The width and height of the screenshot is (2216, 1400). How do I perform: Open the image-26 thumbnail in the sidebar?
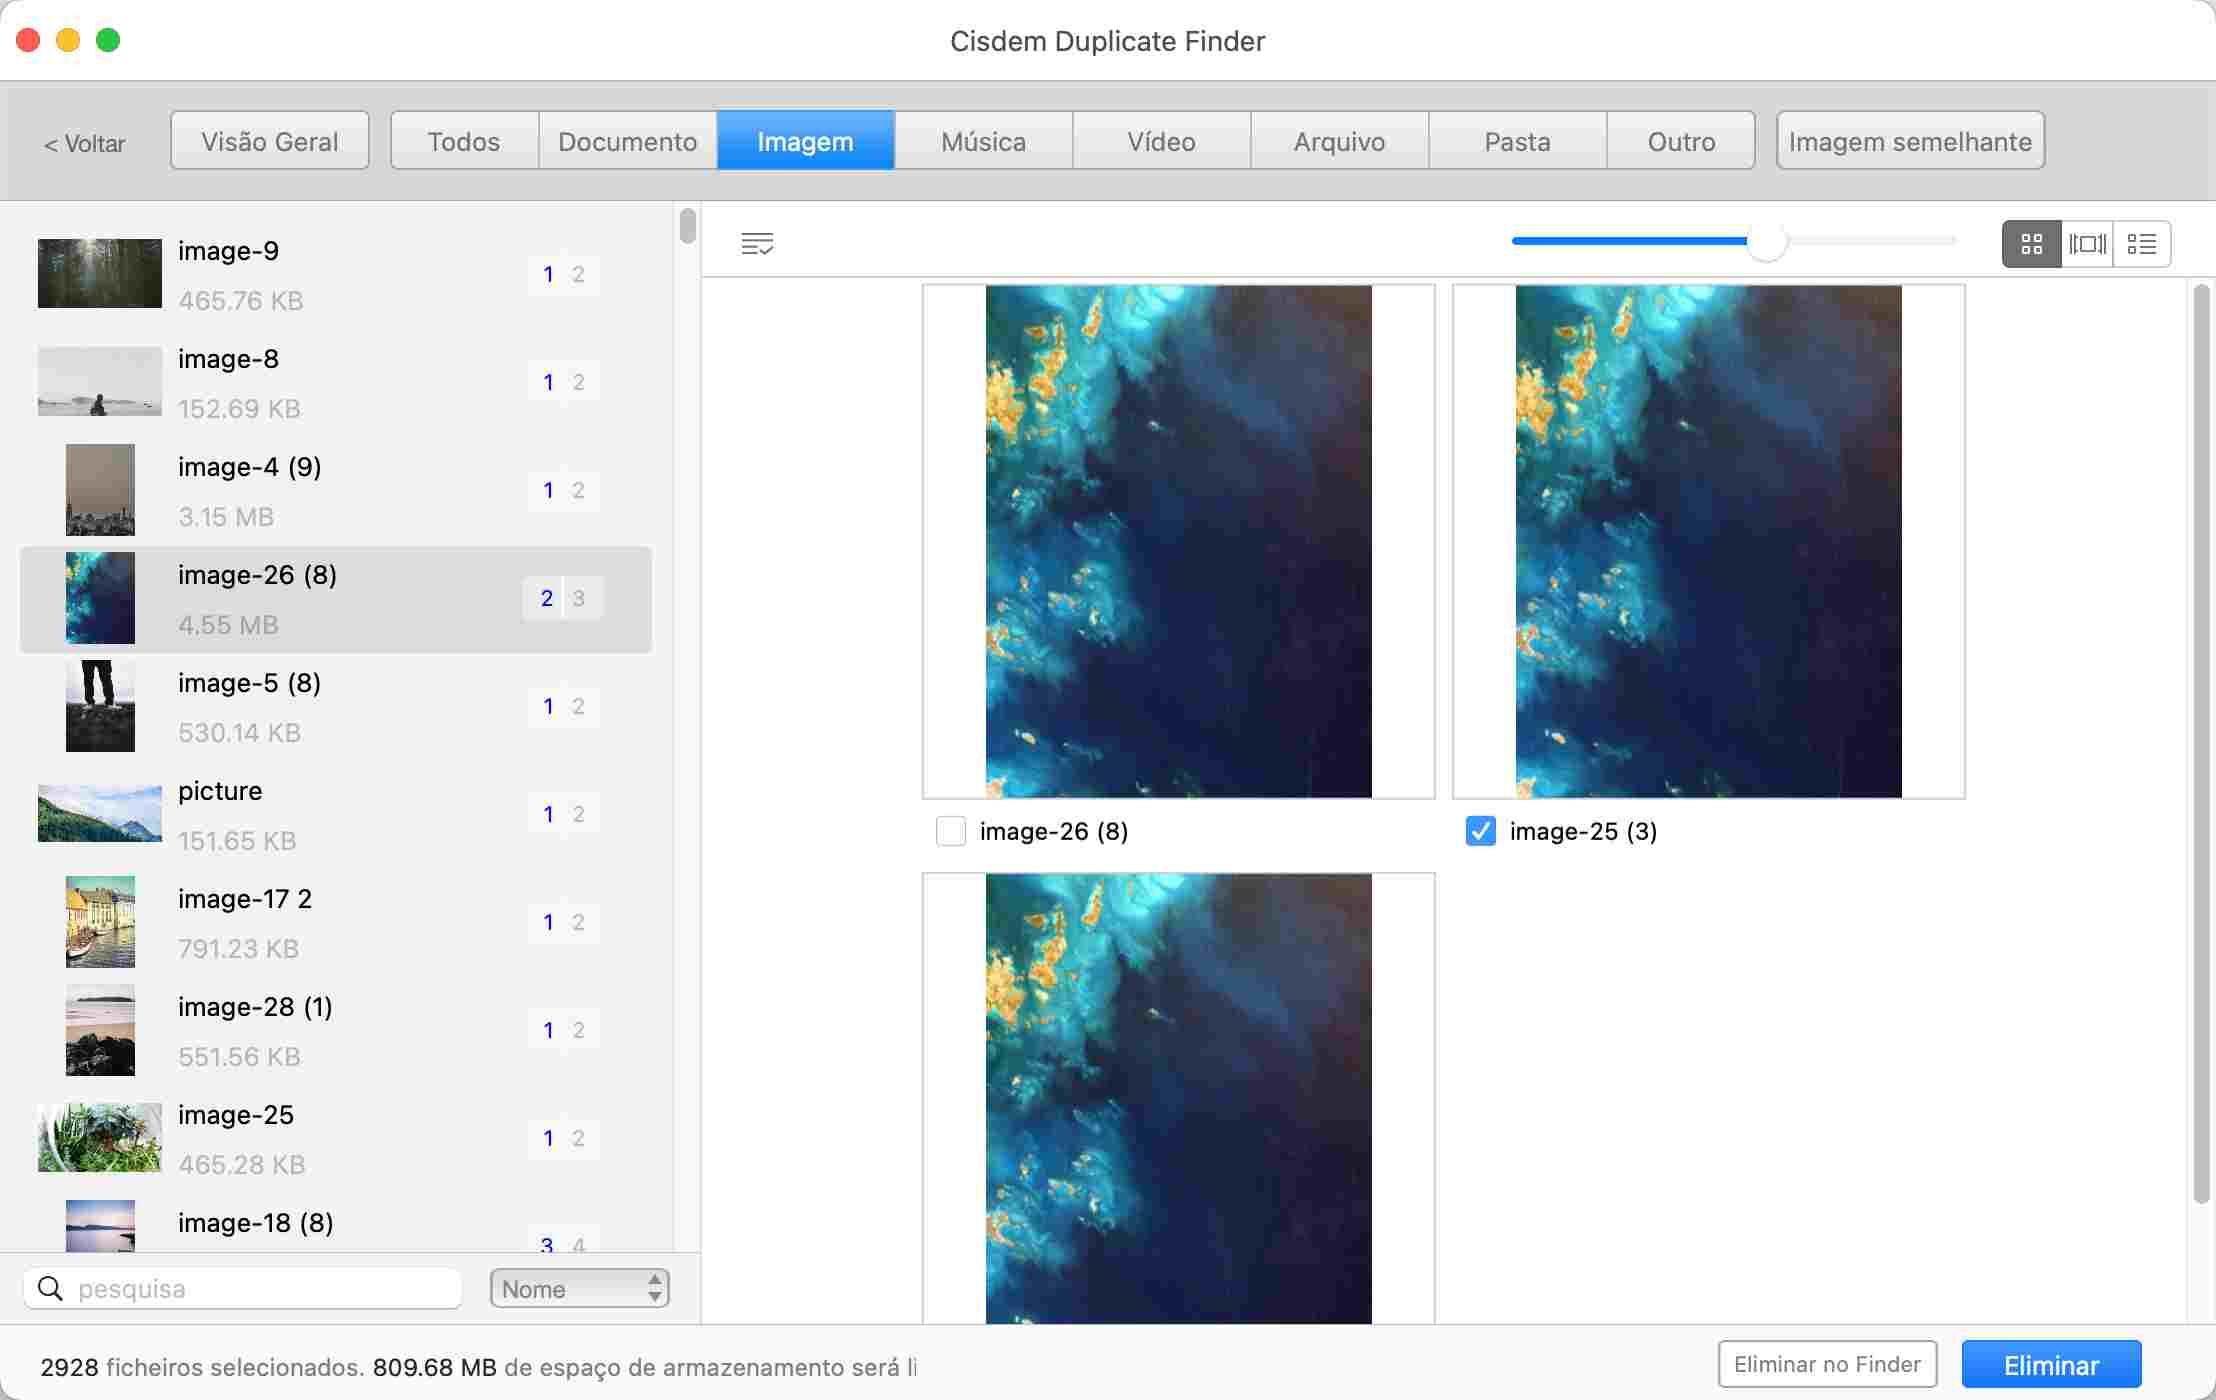(100, 598)
